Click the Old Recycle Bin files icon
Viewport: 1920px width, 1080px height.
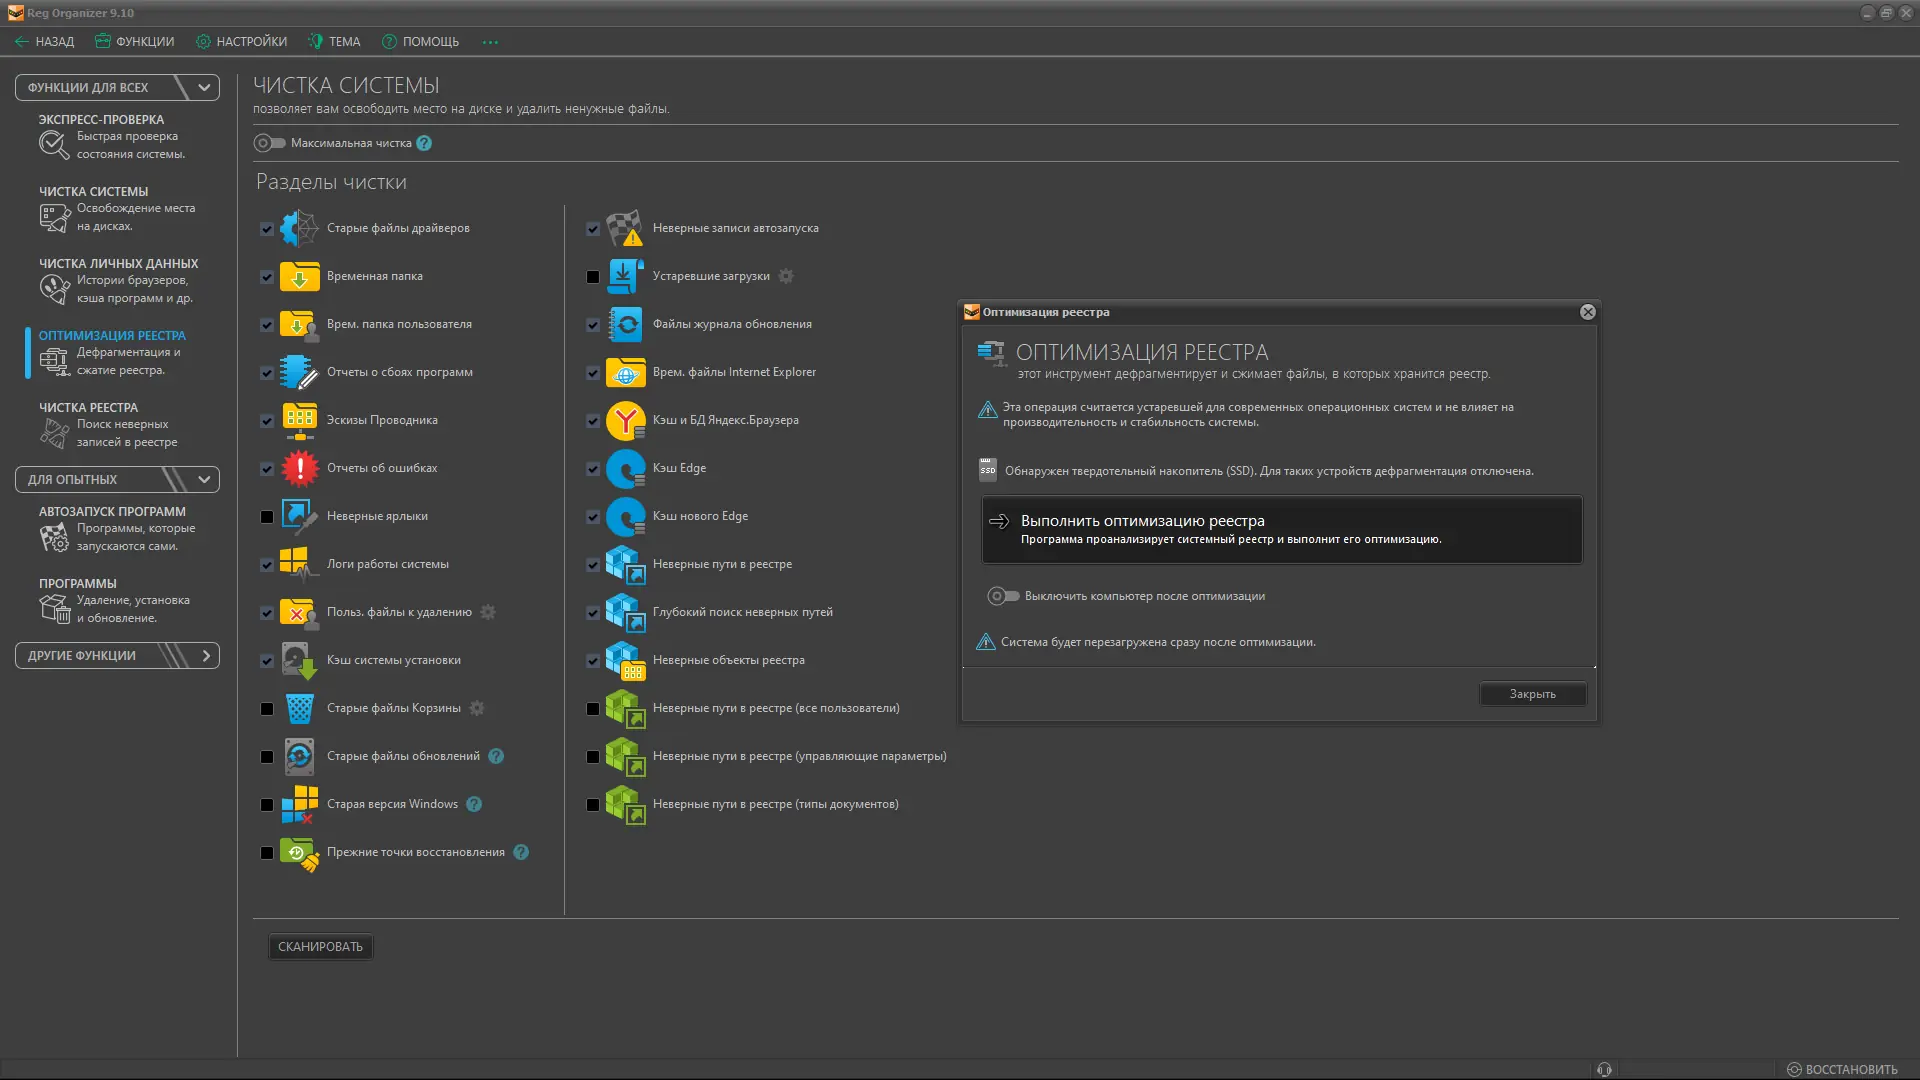[299, 708]
